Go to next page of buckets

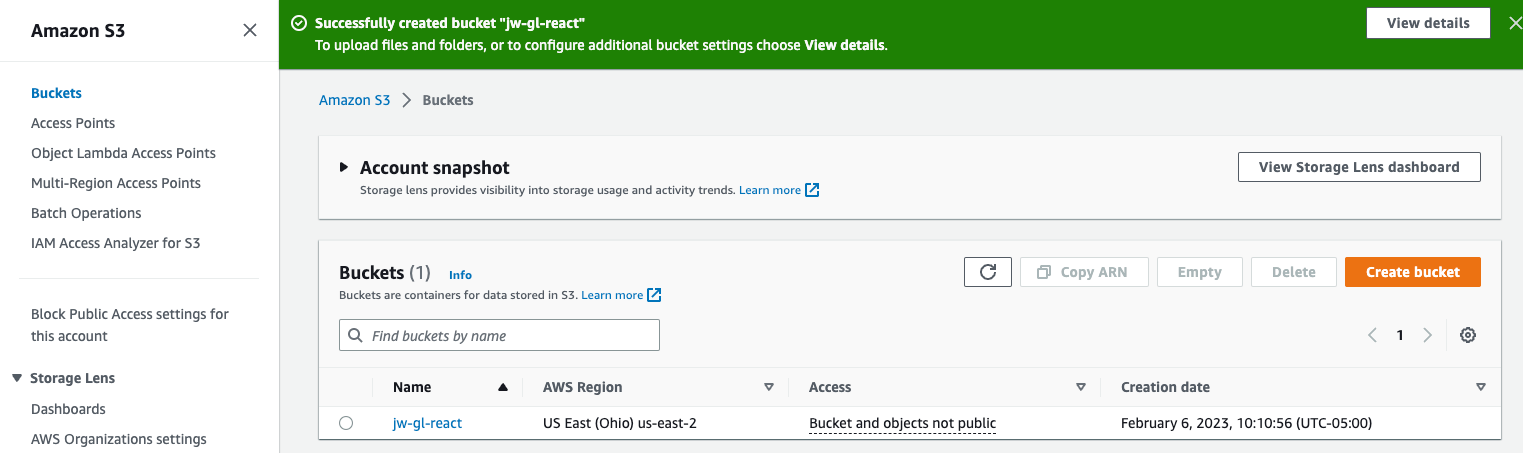[x=1427, y=335]
